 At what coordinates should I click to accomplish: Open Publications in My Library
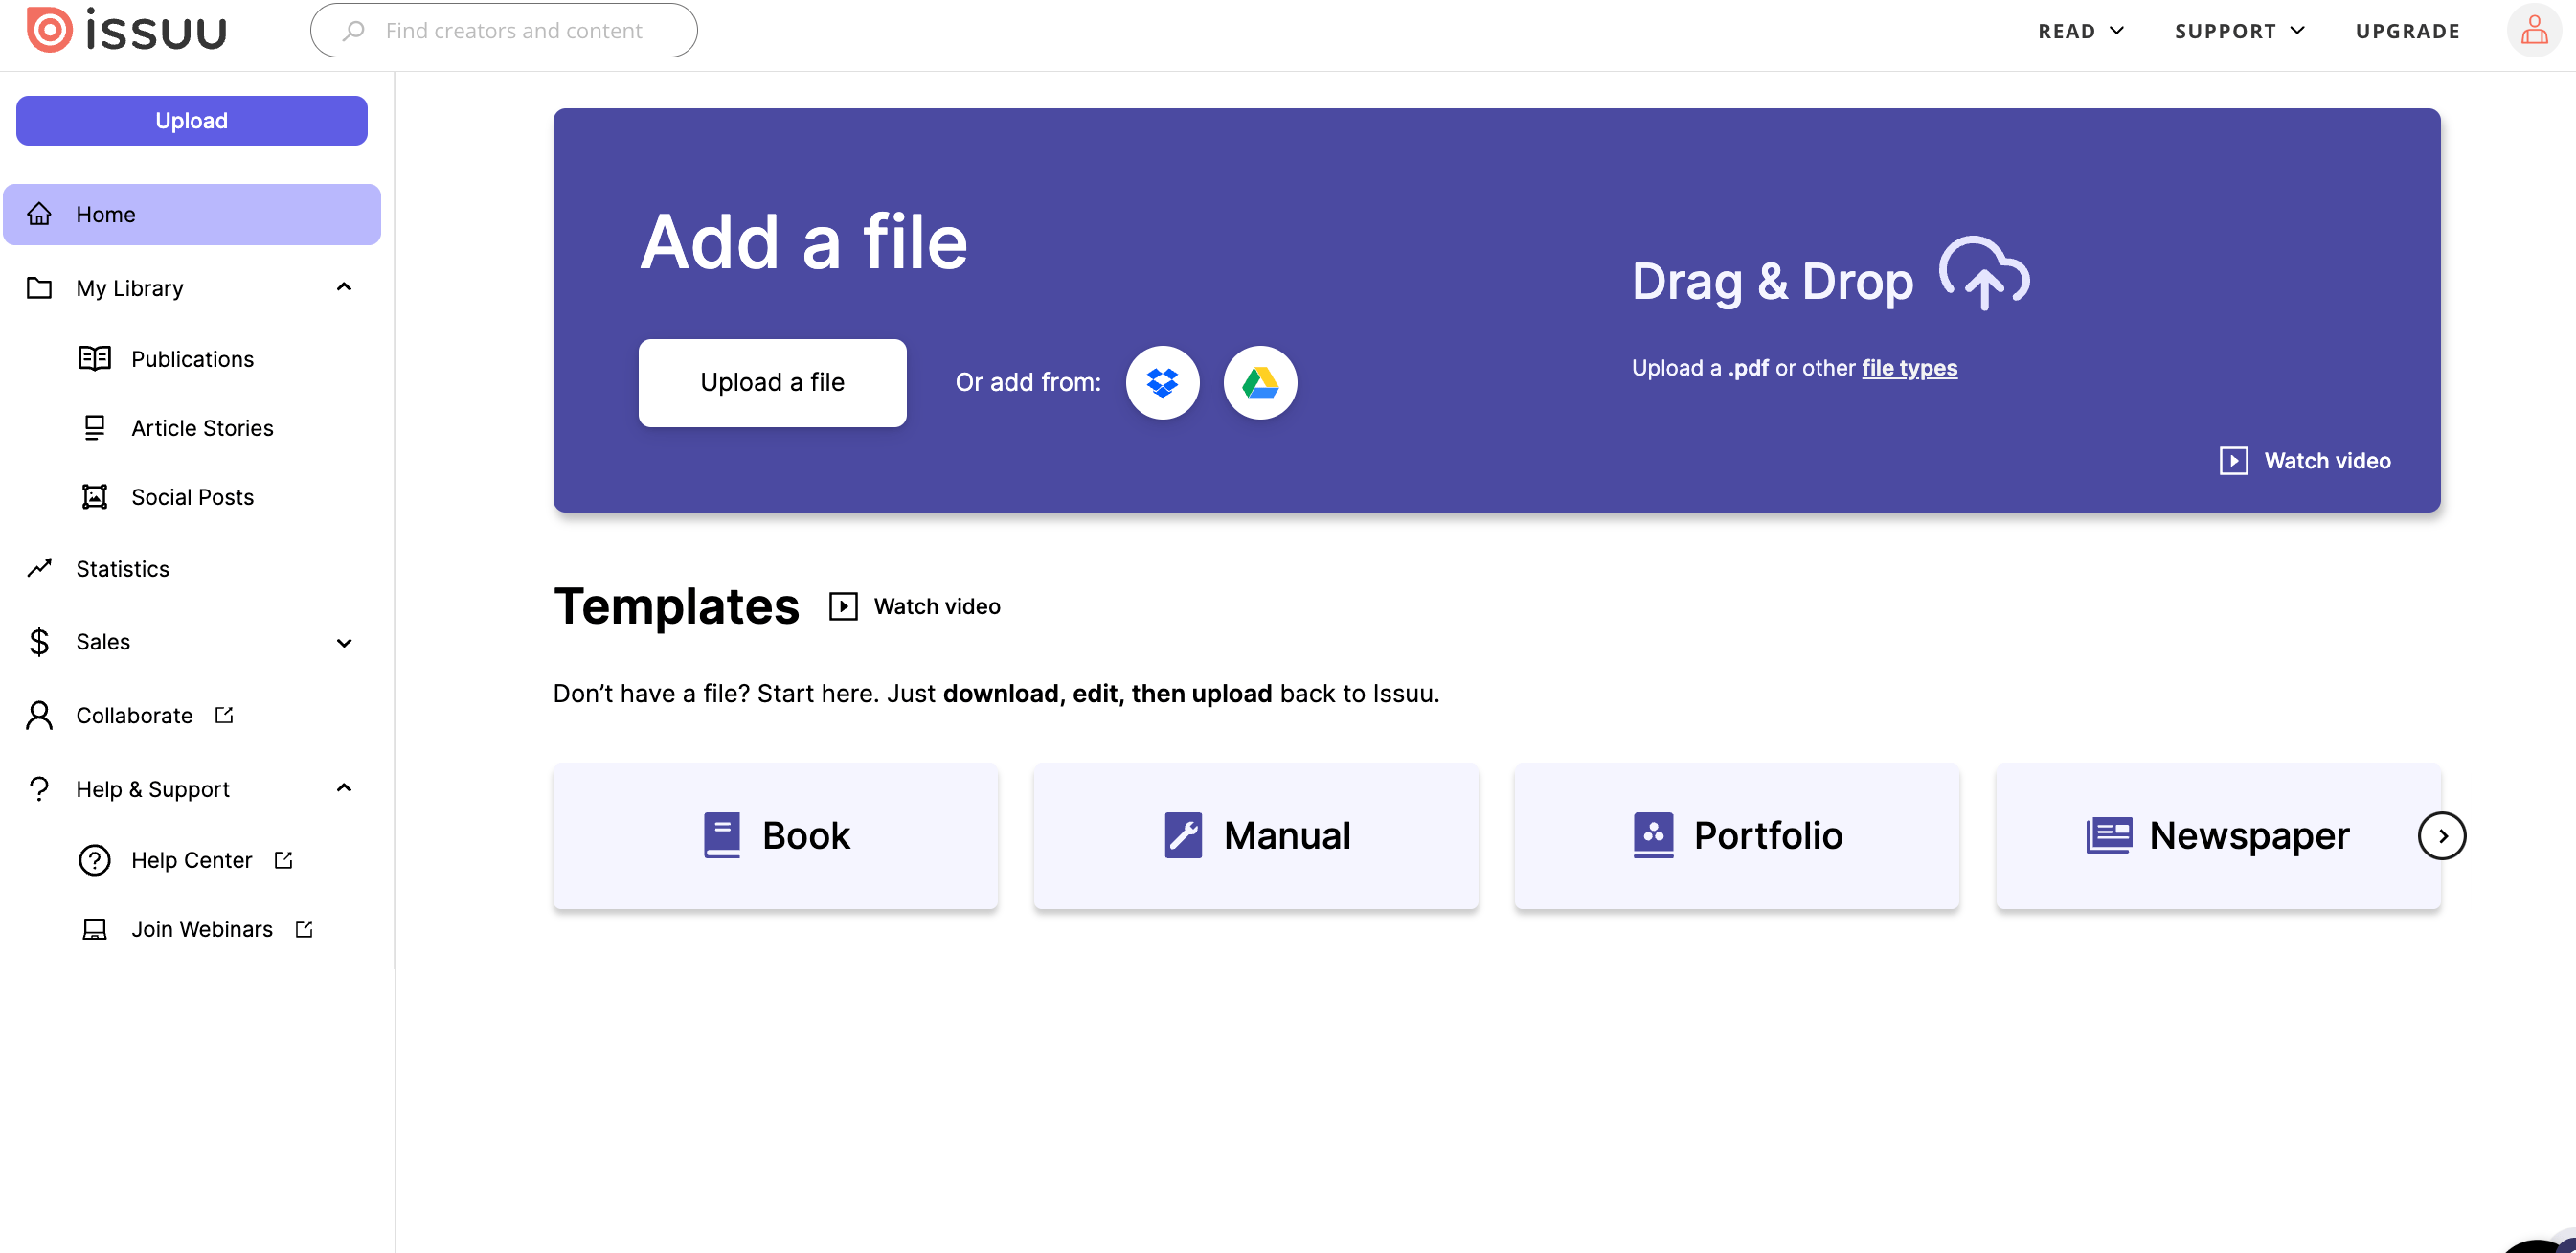[x=192, y=358]
